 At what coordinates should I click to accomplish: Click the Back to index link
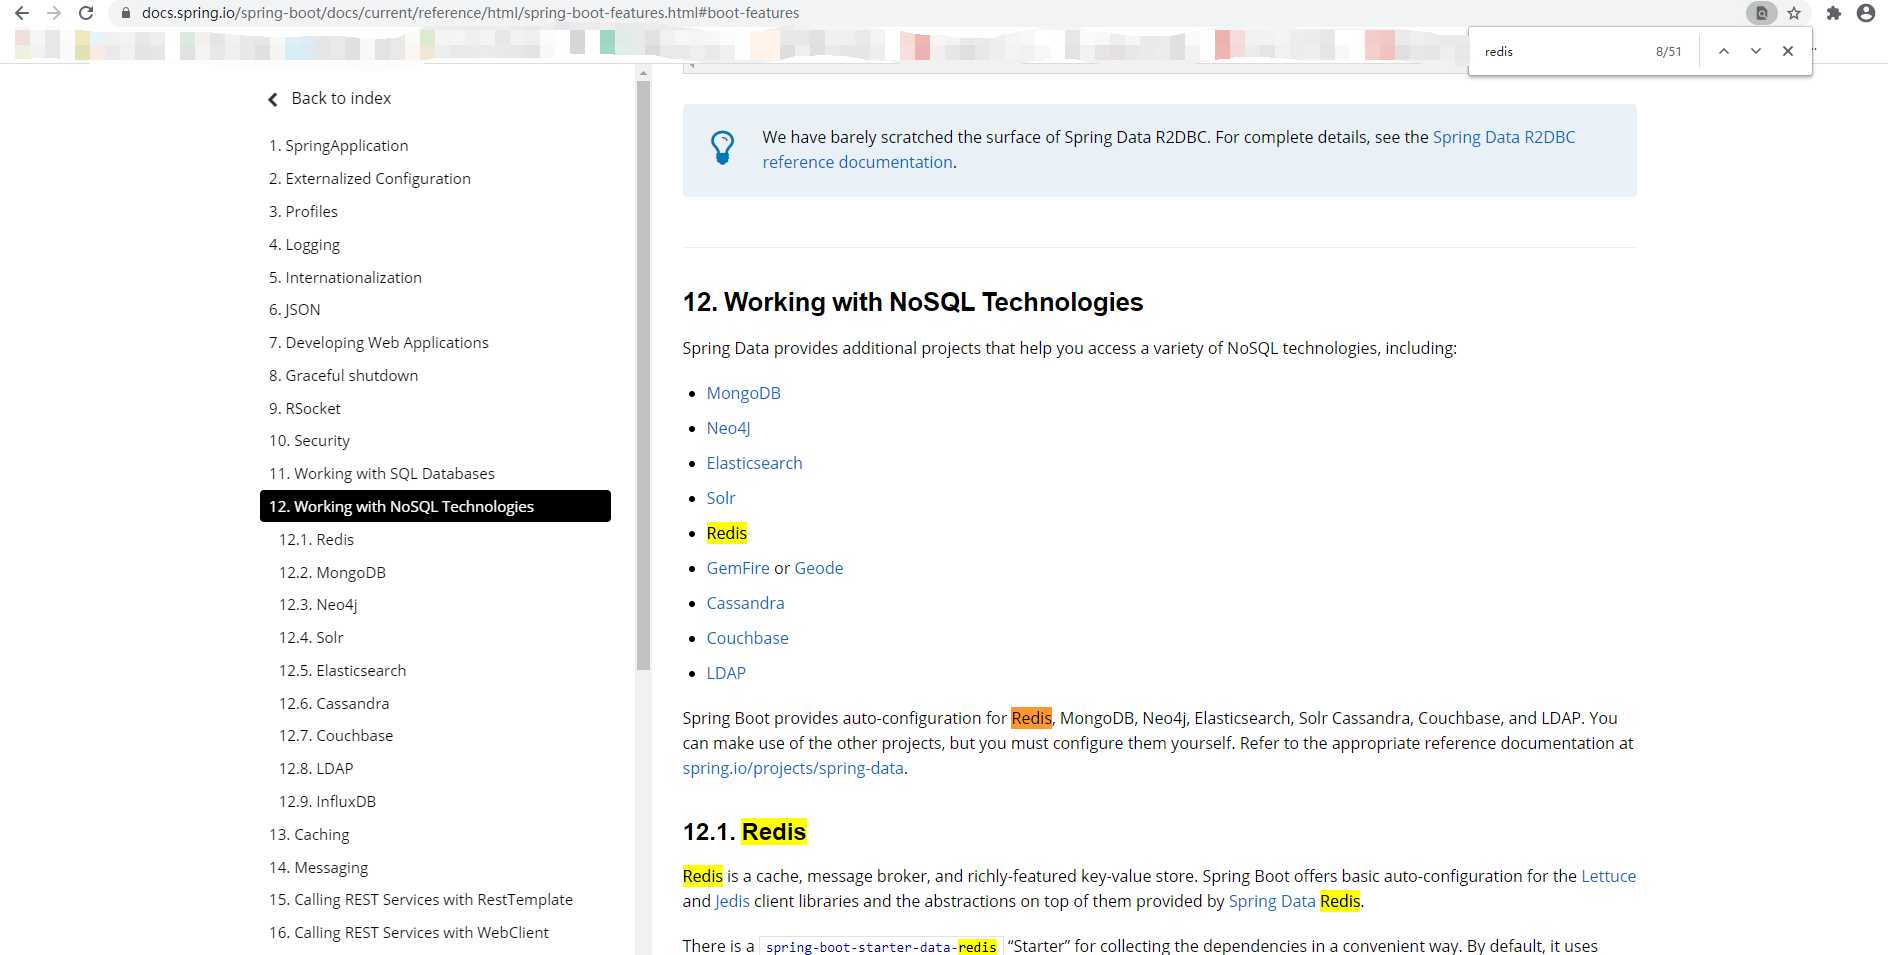tap(341, 98)
